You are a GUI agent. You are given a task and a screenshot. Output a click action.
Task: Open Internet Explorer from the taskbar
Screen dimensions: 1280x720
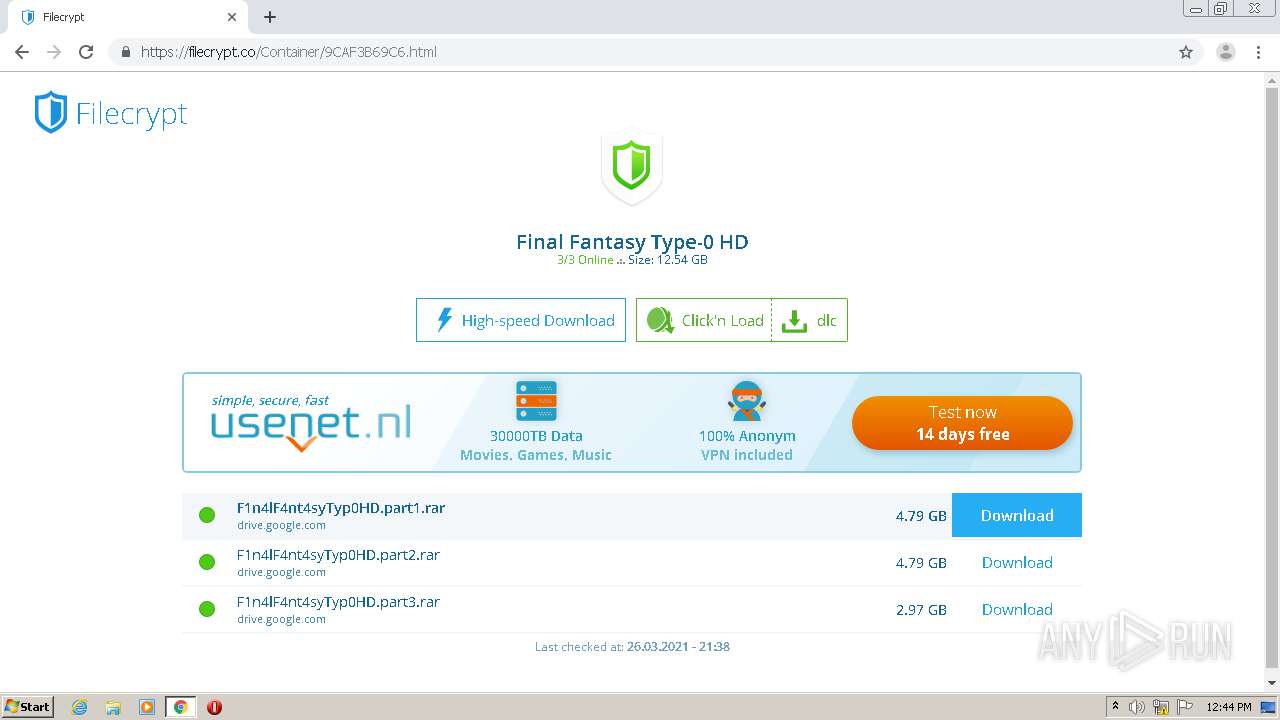pos(79,707)
